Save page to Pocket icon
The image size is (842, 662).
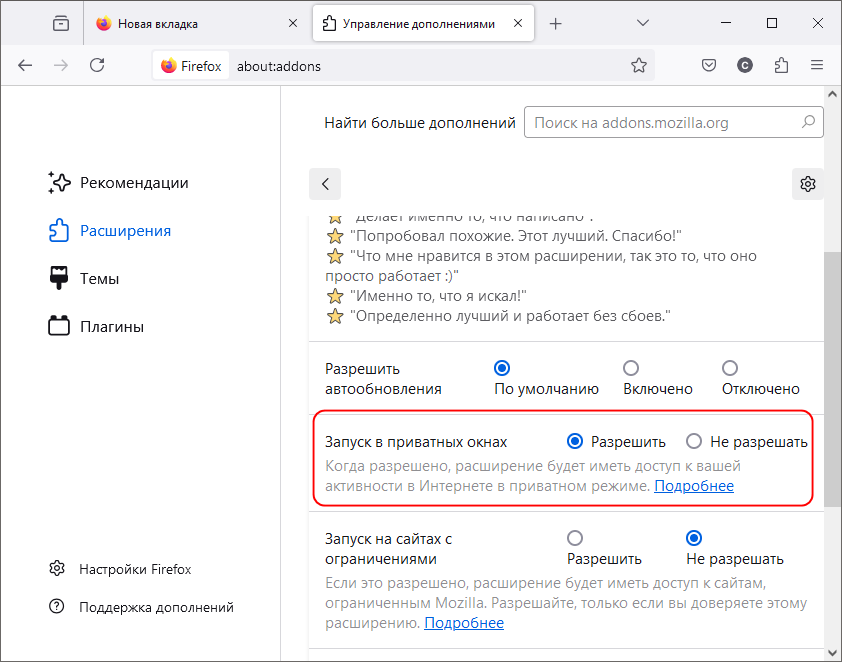pyautogui.click(x=709, y=66)
